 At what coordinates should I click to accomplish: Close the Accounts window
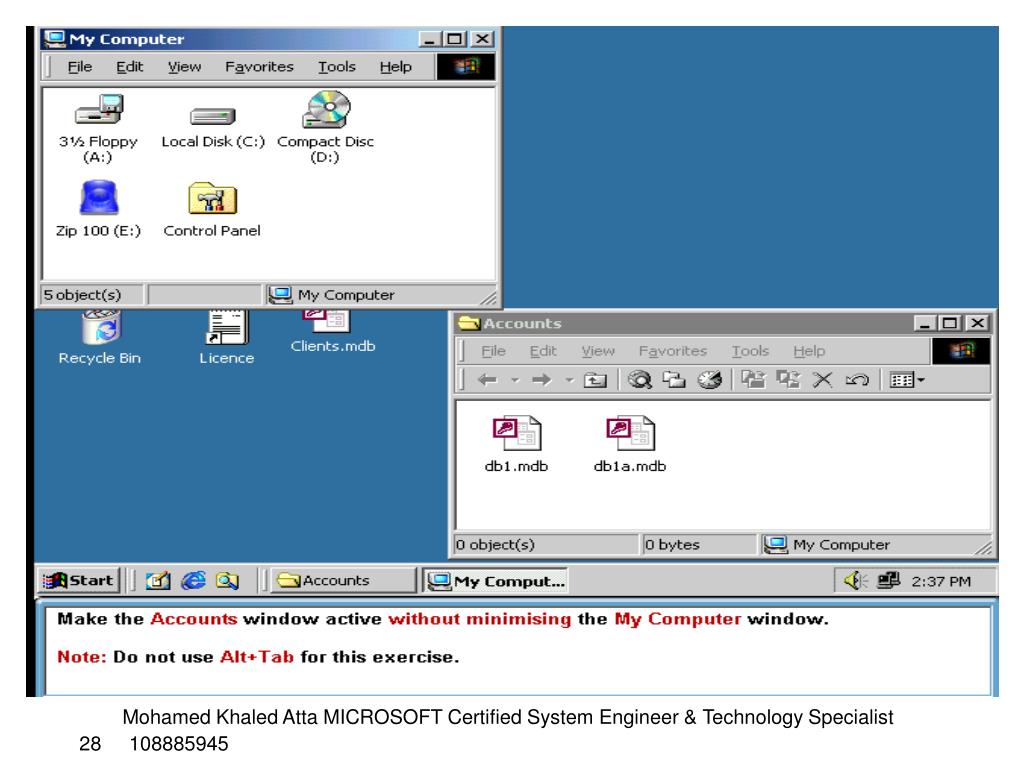(978, 323)
